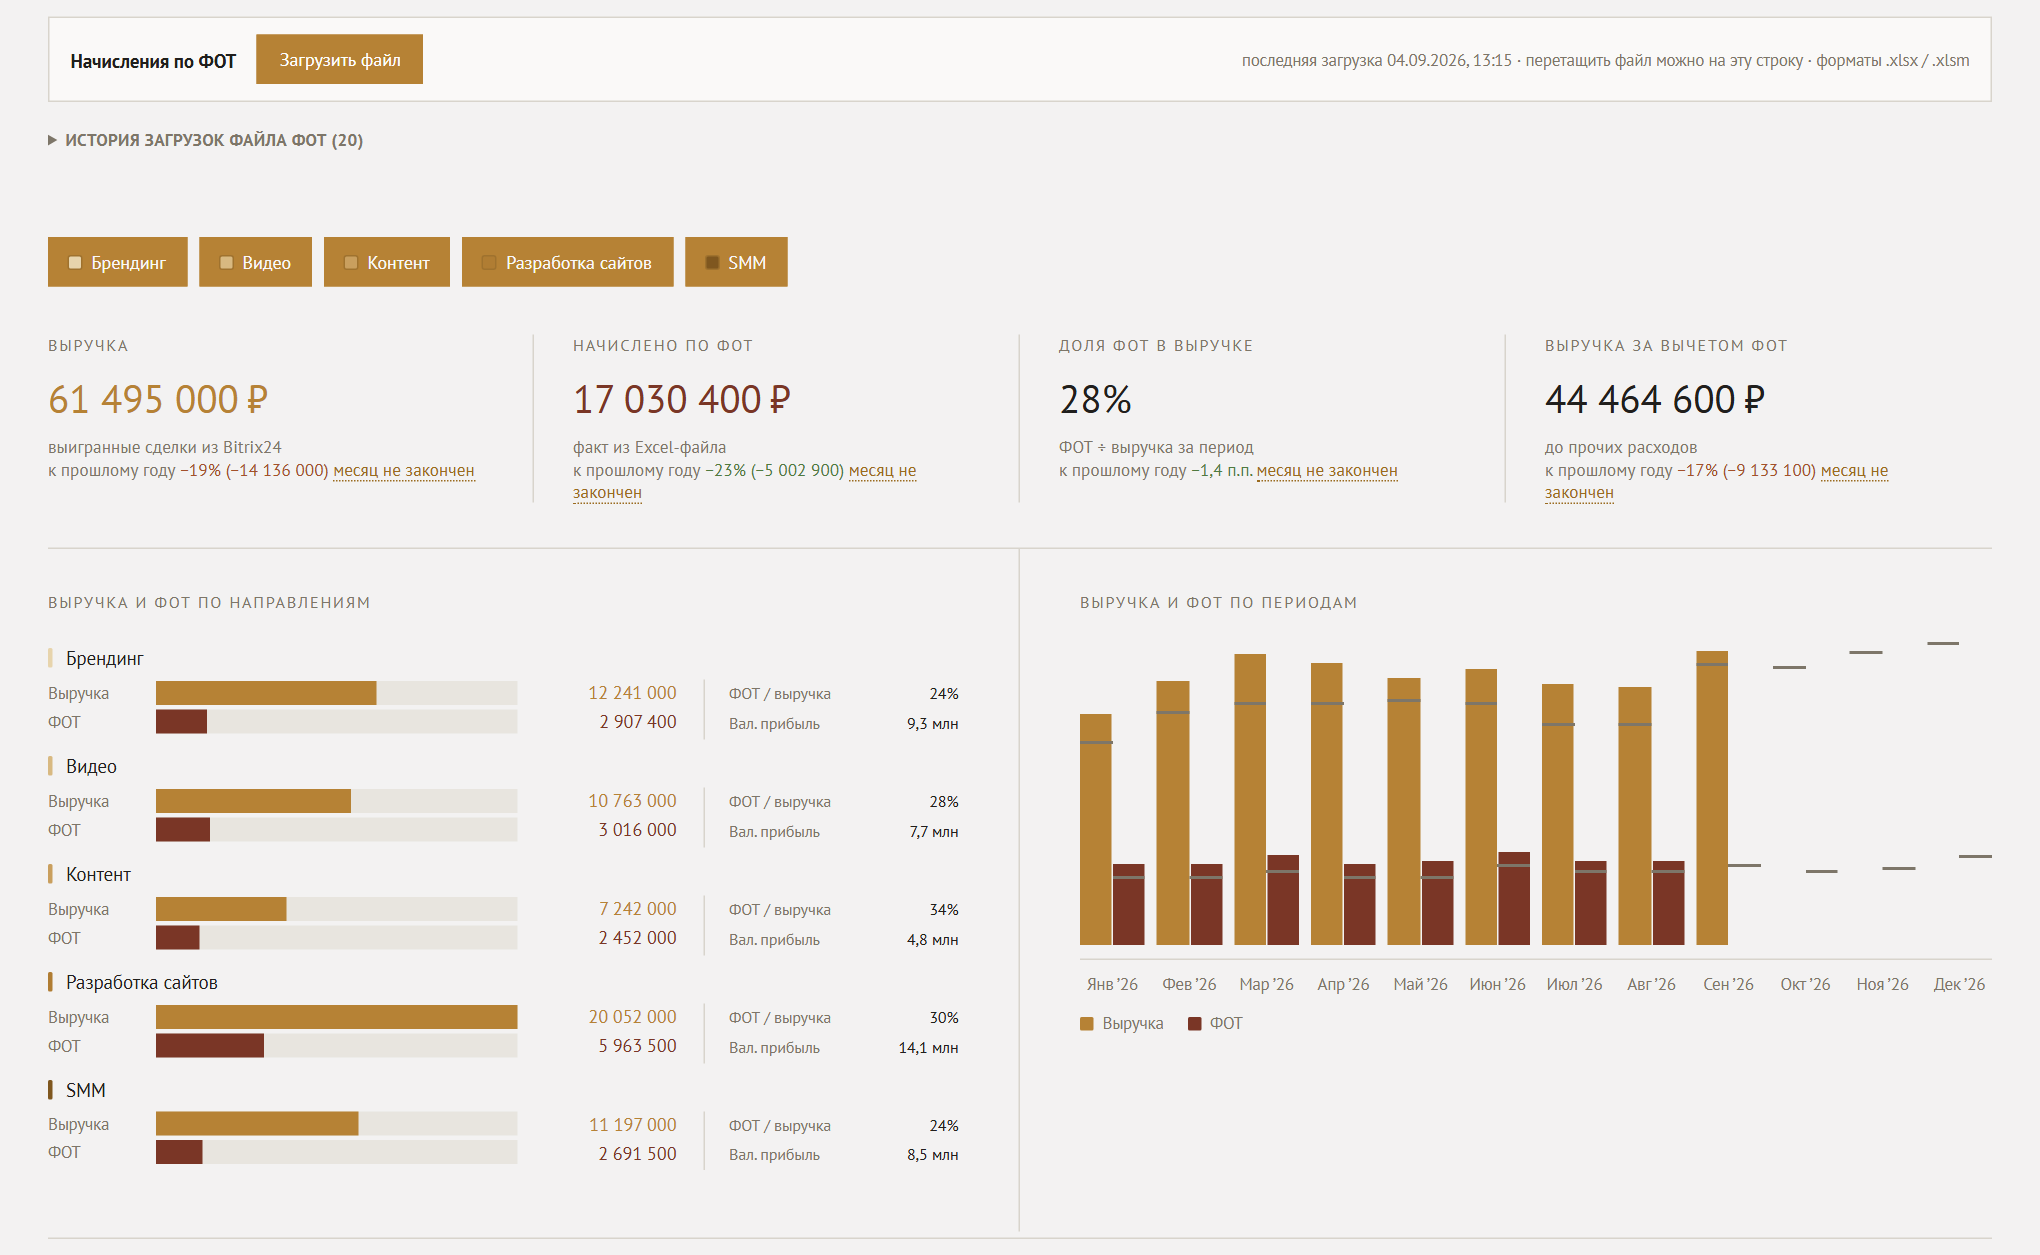The height and width of the screenshot is (1255, 2040).
Task: Toggle the Видео filter checkbox
Action: 226,263
